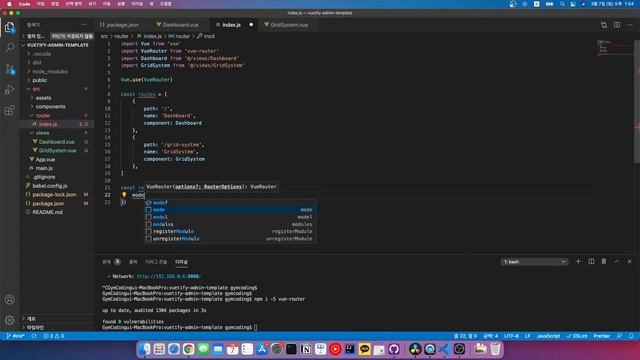Open the bash terminal selector dropdown

coord(534,262)
